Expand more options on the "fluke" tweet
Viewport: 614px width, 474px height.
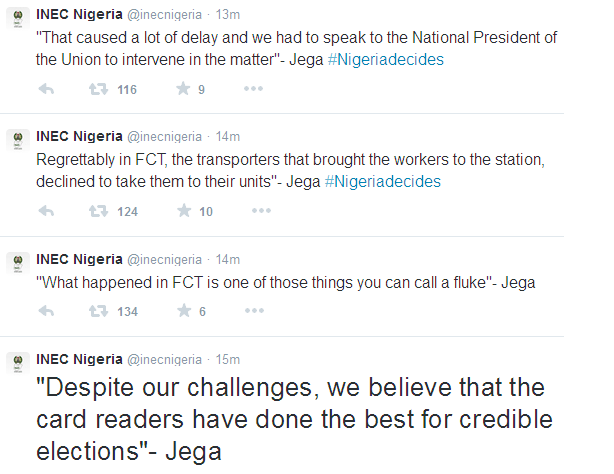pyautogui.click(x=255, y=312)
